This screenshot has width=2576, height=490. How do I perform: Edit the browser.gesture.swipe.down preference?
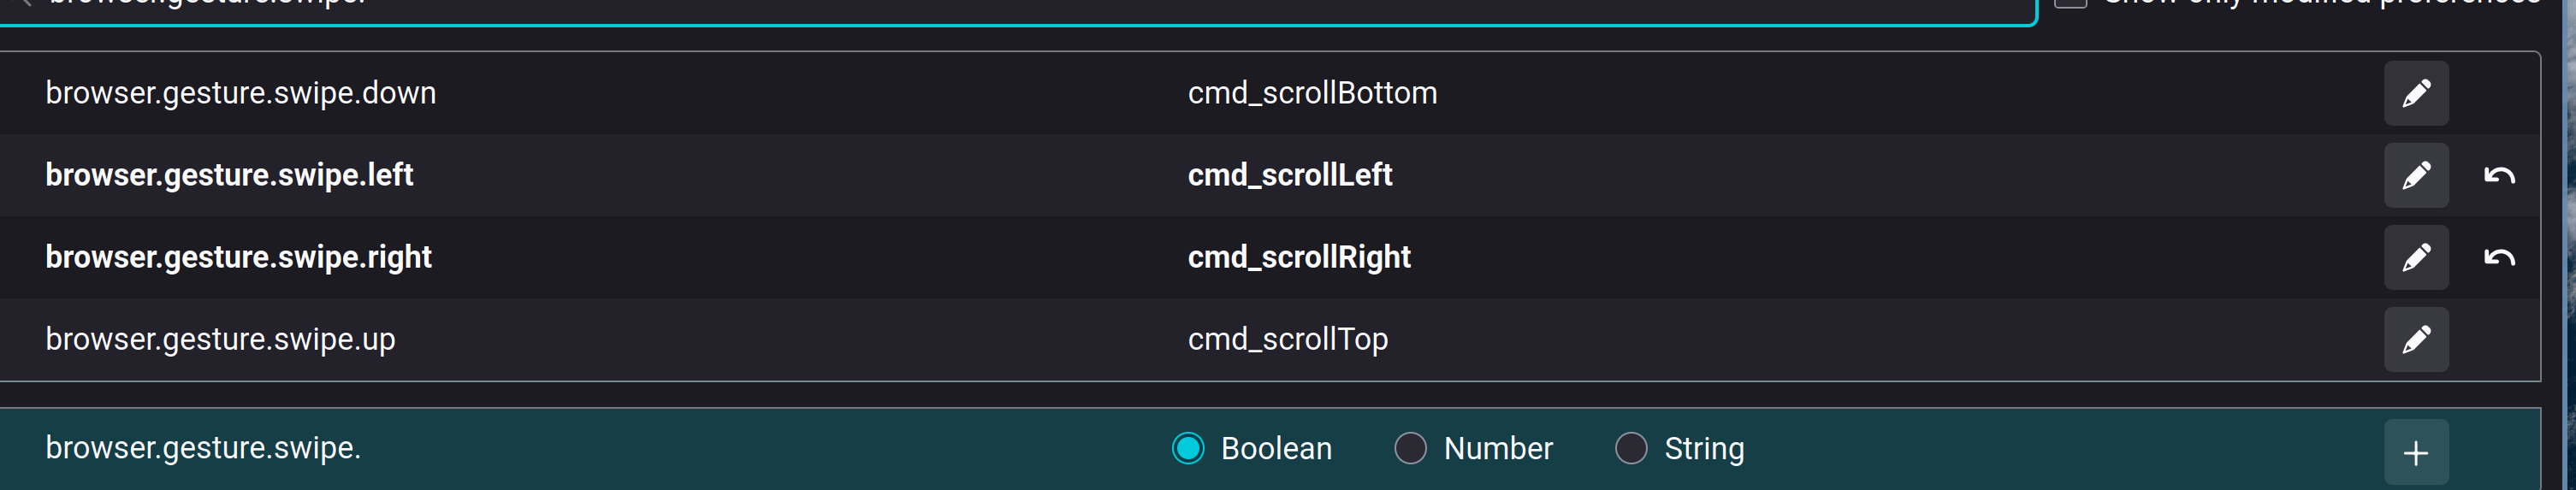click(x=2415, y=93)
